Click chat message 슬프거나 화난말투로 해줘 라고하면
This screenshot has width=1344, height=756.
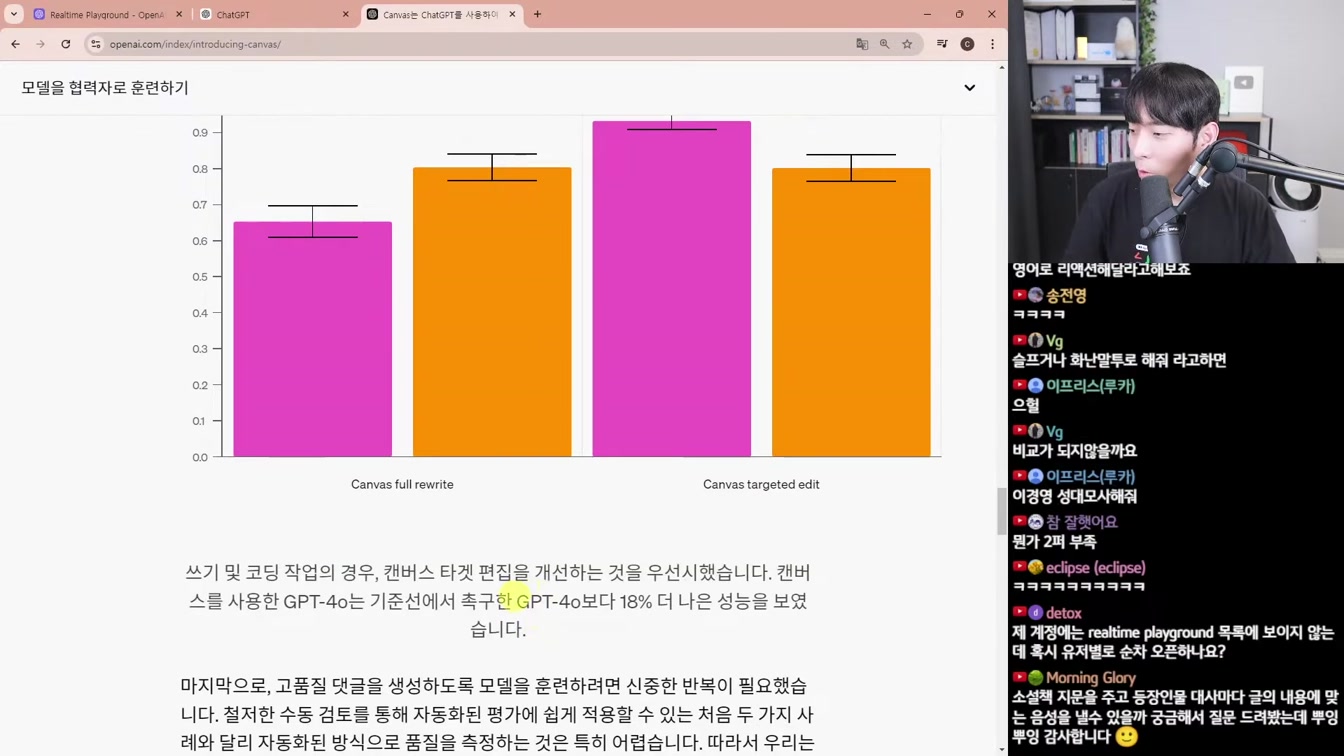click(x=1119, y=360)
